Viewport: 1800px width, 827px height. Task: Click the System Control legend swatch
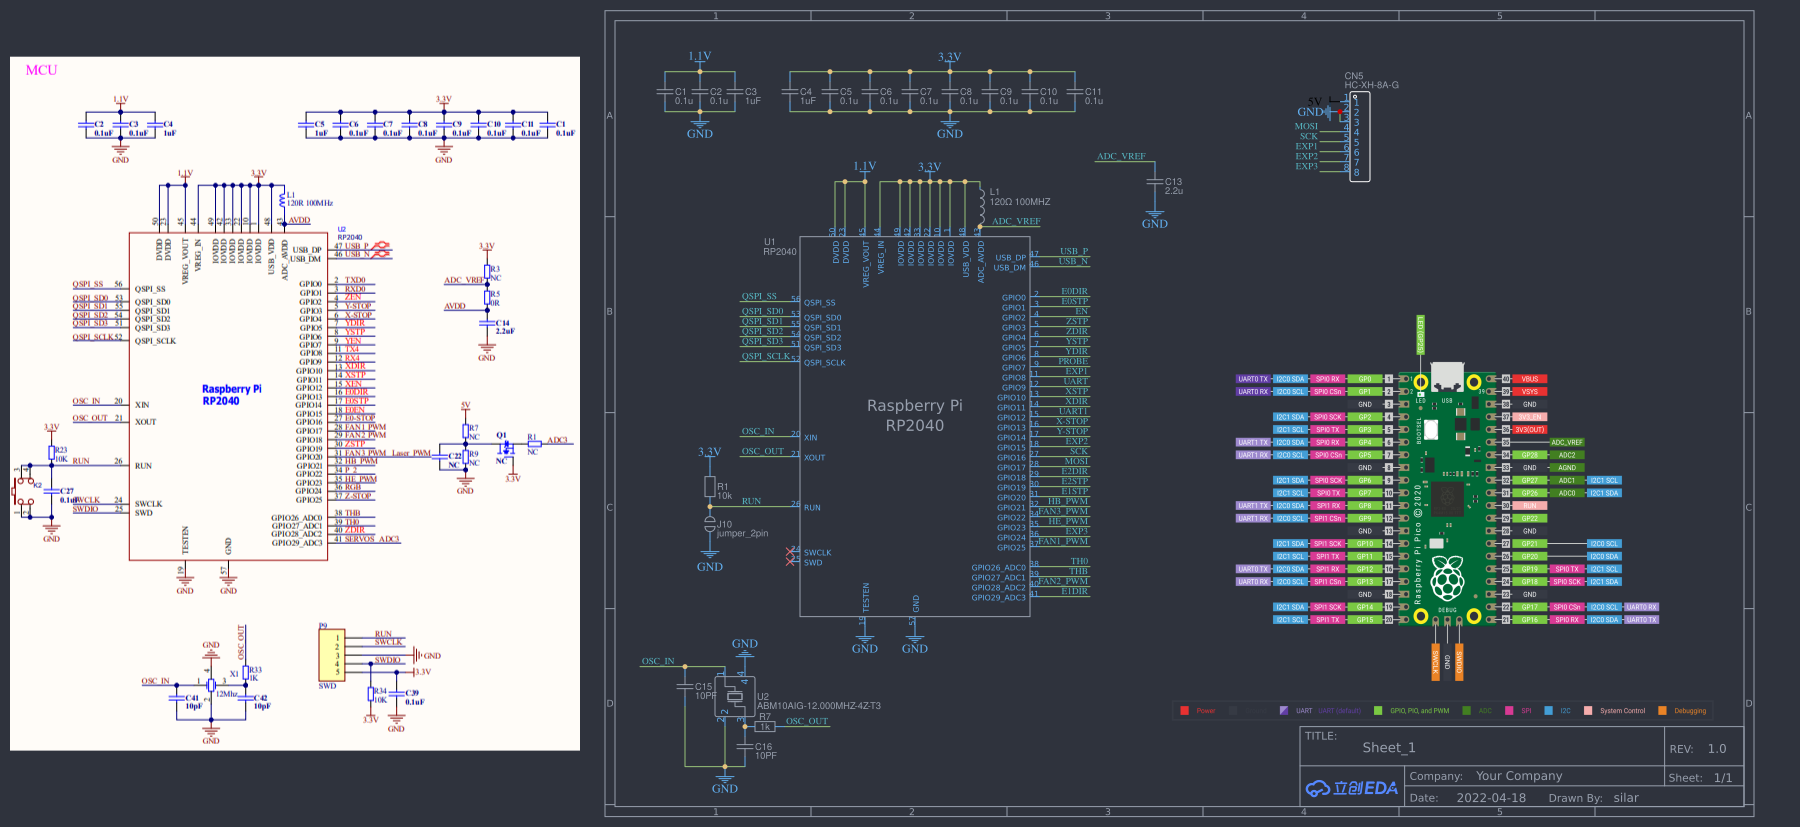[1588, 711]
